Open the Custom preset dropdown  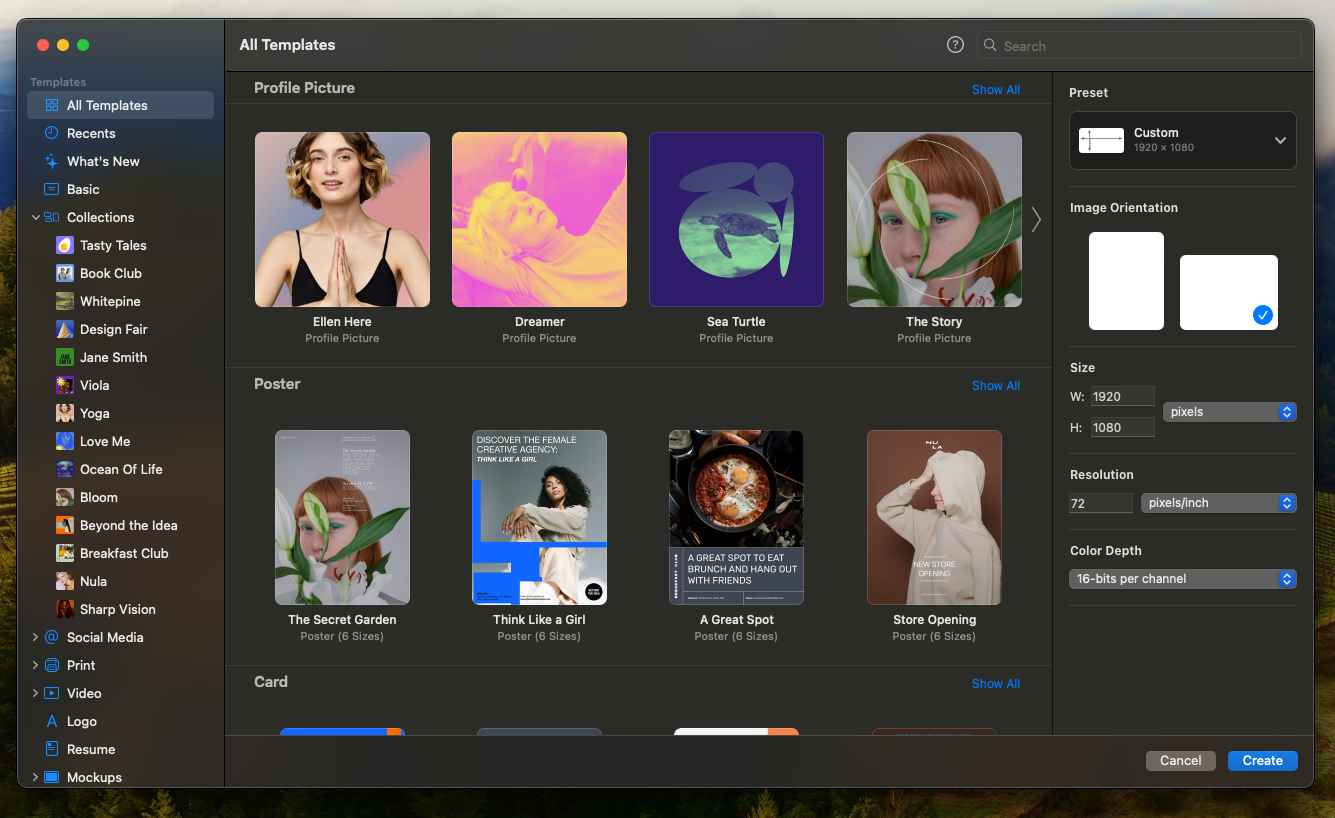(1182, 140)
